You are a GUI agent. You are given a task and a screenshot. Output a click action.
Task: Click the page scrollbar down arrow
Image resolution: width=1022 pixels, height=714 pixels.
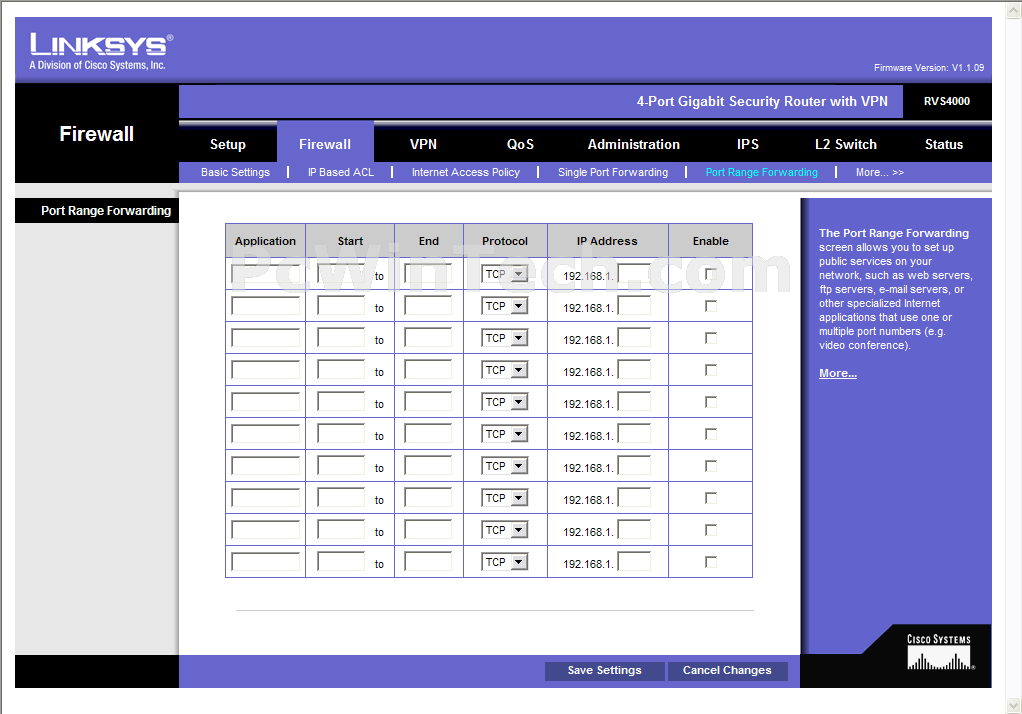[1014, 706]
